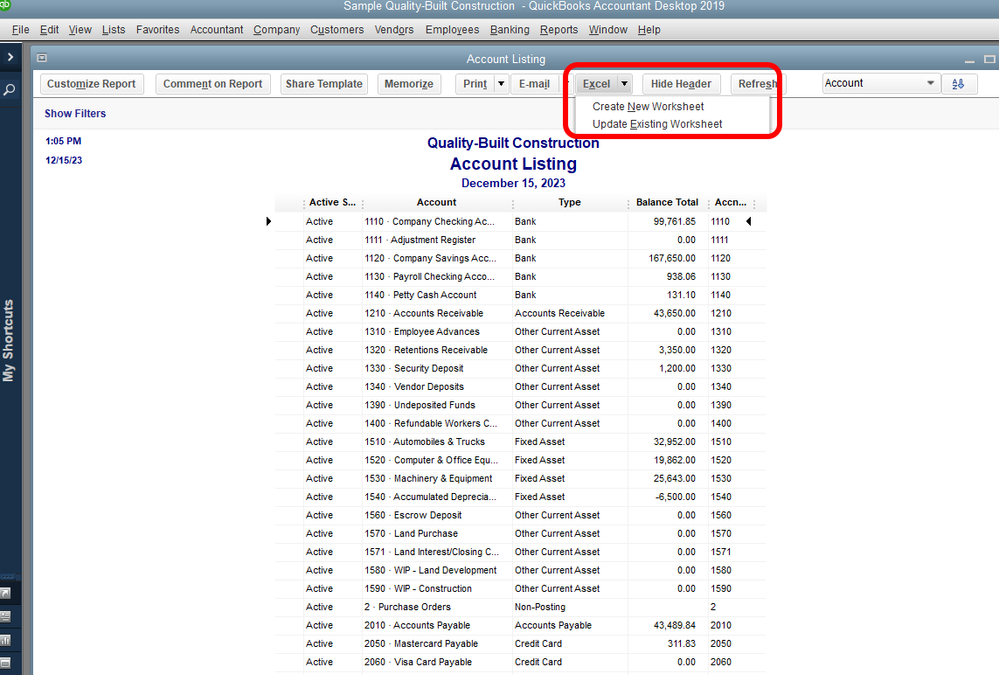999x675 pixels.
Task: Open the Run Favorite Reports bar chart icon
Action: coord(5,640)
